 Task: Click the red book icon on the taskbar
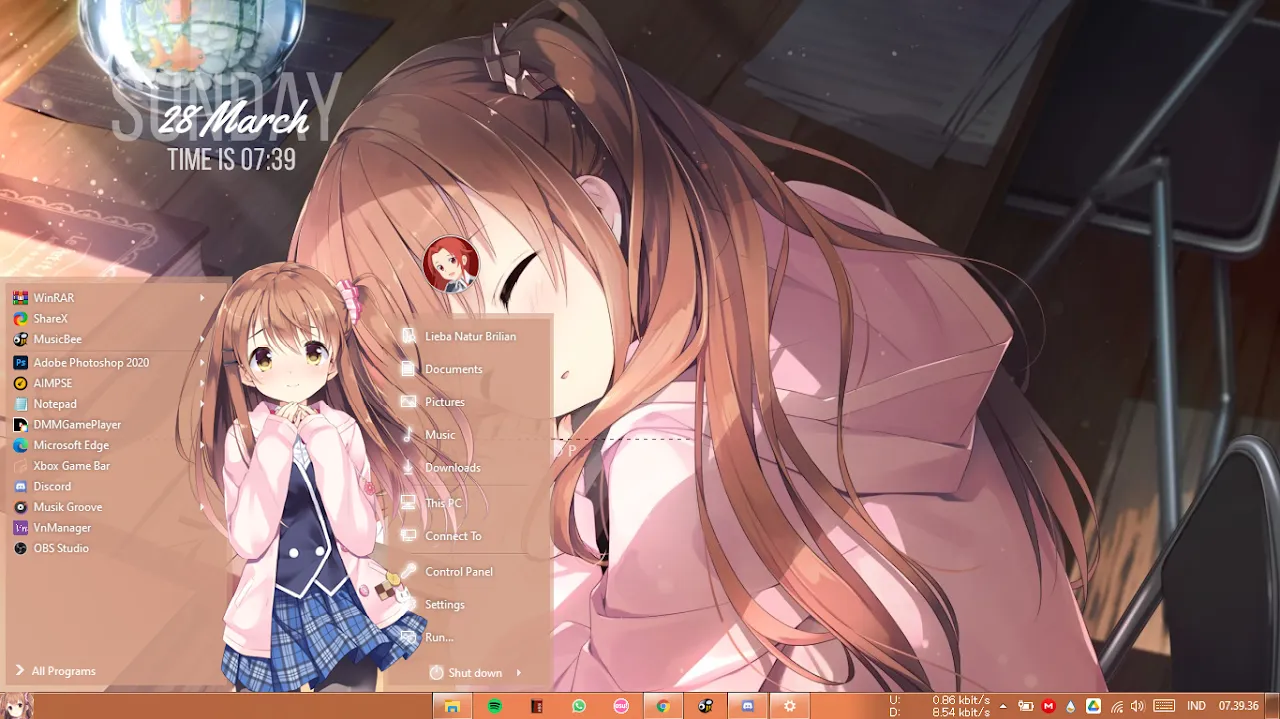click(x=537, y=706)
